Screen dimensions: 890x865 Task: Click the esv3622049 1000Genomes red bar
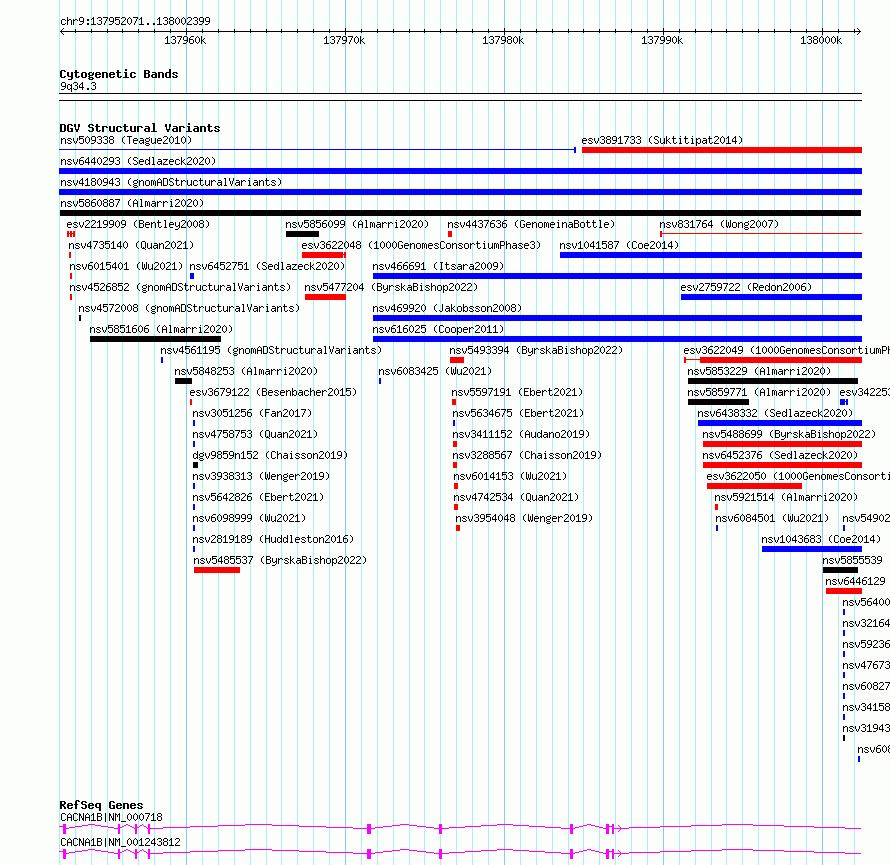[773, 360]
